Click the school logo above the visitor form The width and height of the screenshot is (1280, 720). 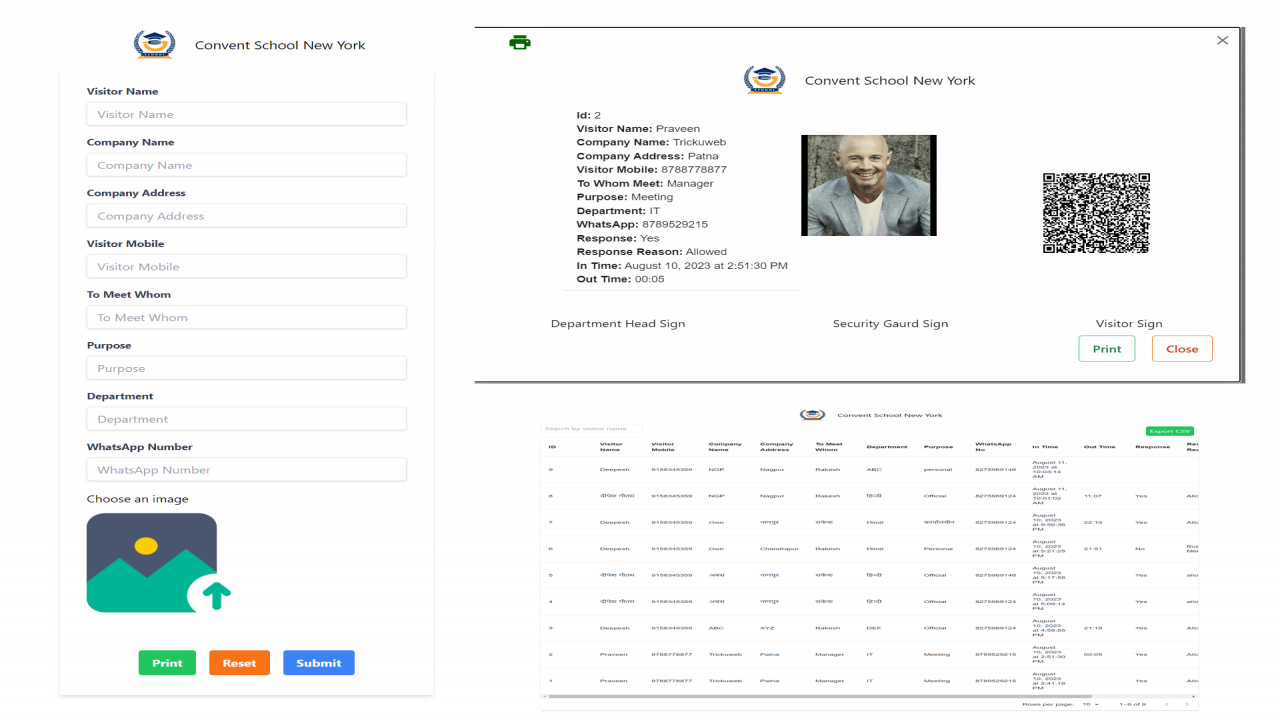click(x=154, y=45)
